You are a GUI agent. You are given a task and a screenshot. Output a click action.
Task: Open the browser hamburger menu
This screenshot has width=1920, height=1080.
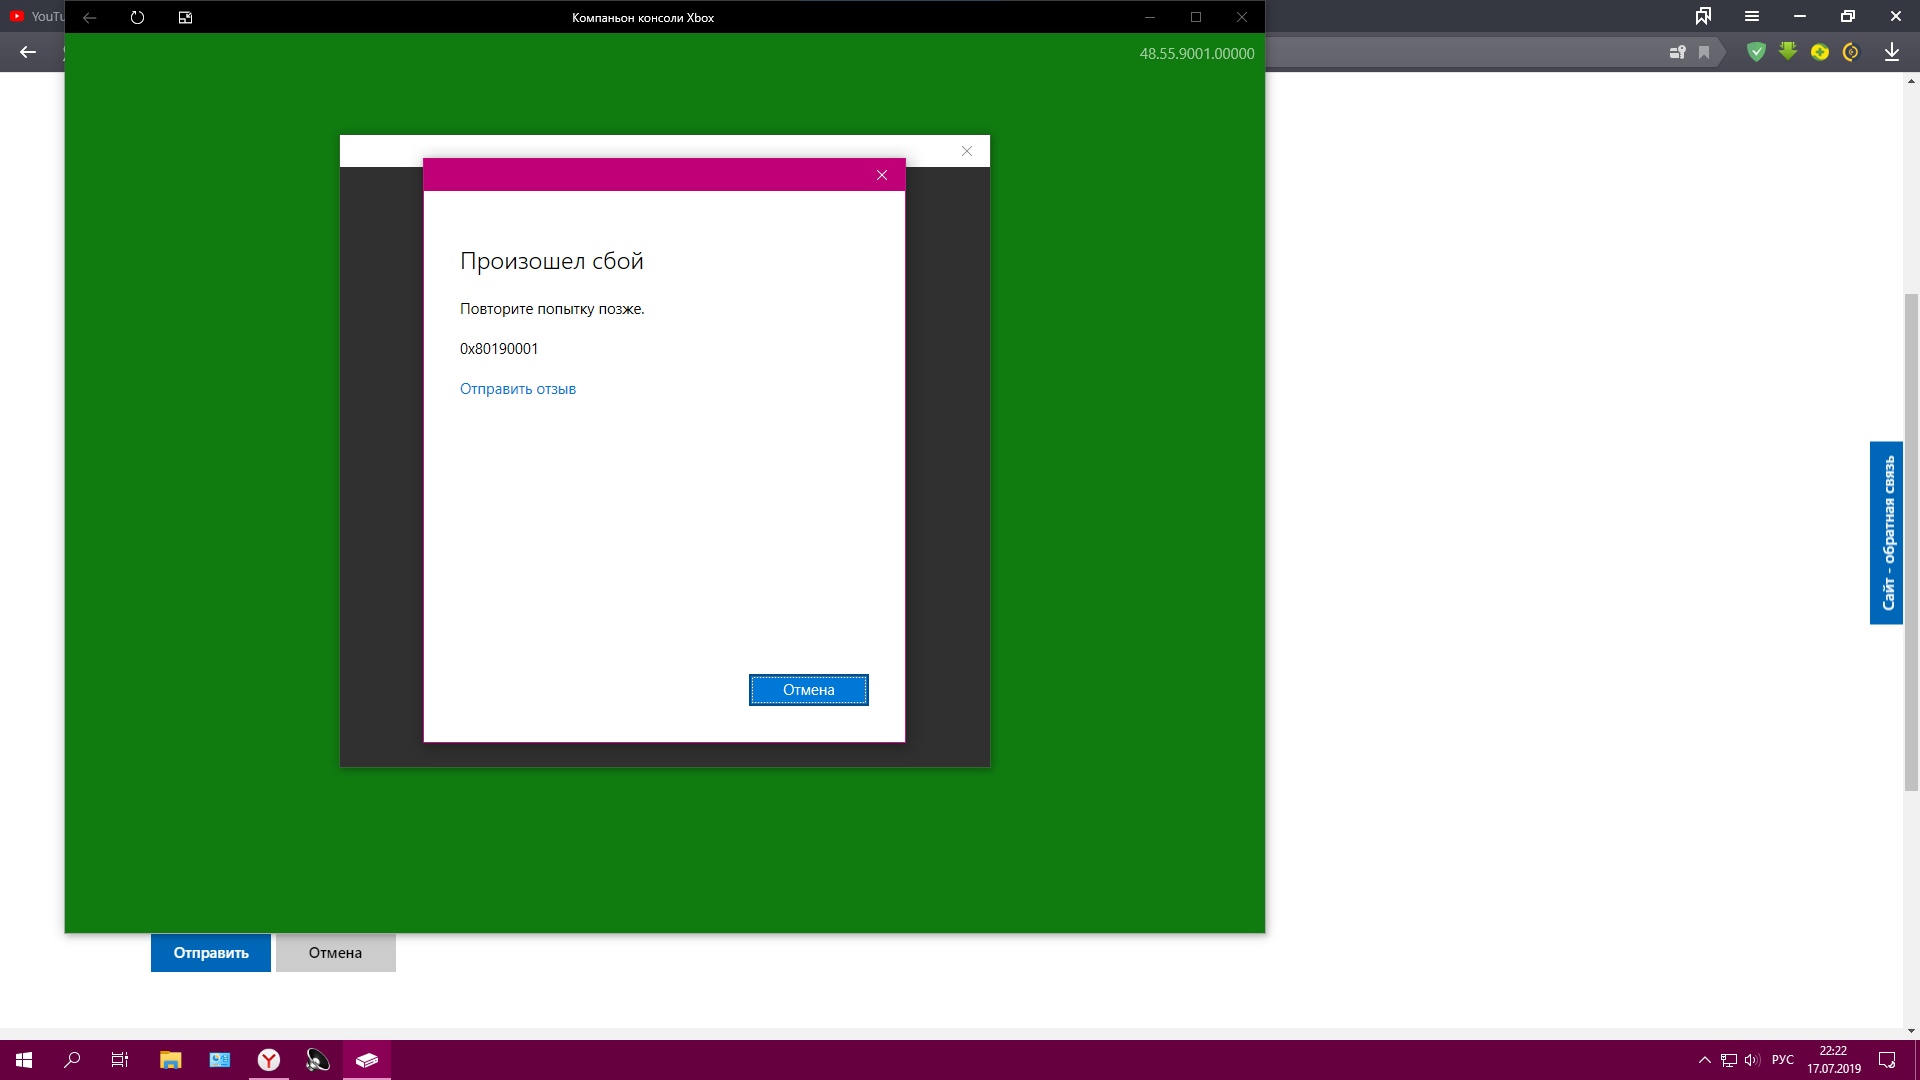1752,16
